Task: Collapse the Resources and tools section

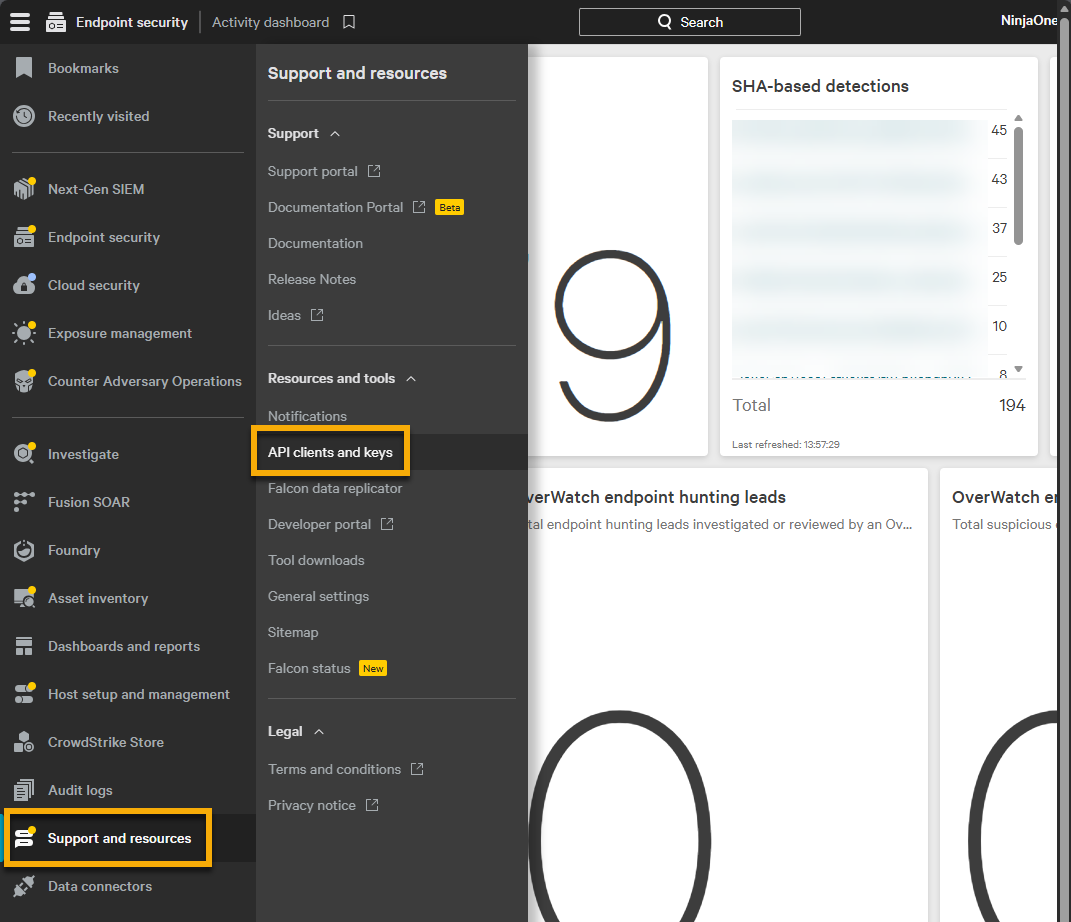Action: [x=411, y=379]
